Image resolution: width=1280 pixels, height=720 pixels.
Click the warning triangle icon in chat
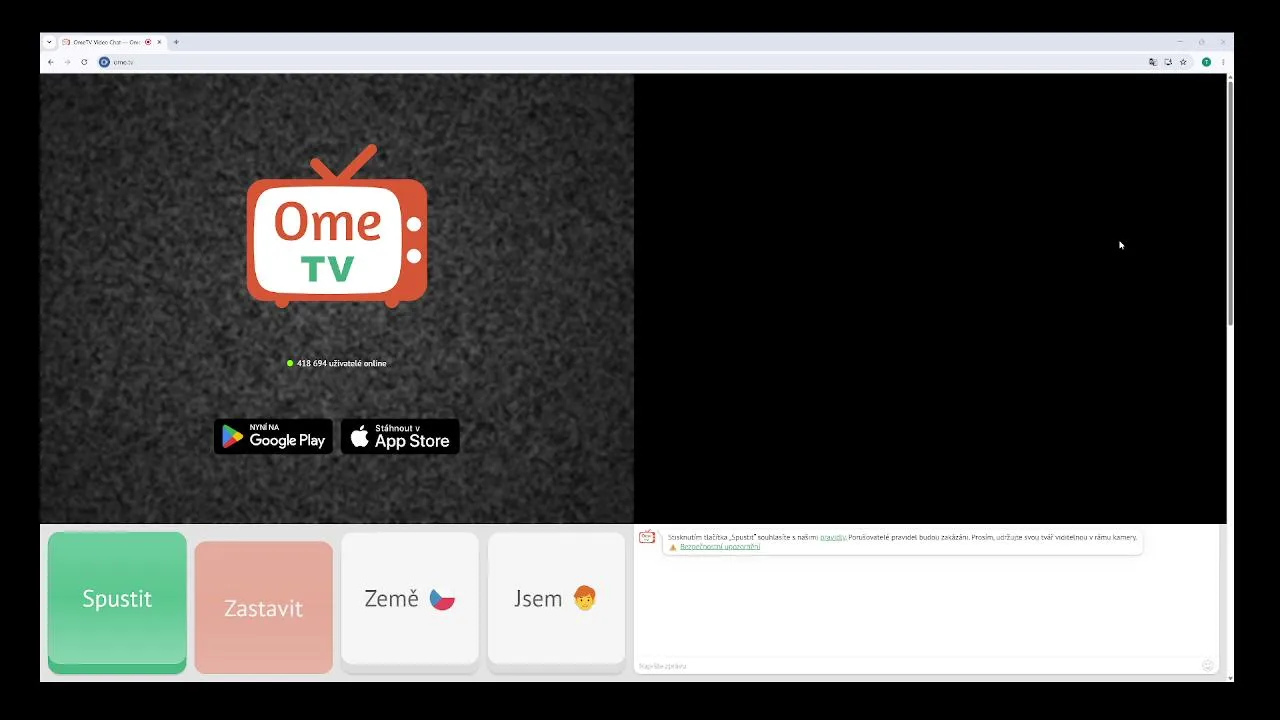click(x=673, y=547)
